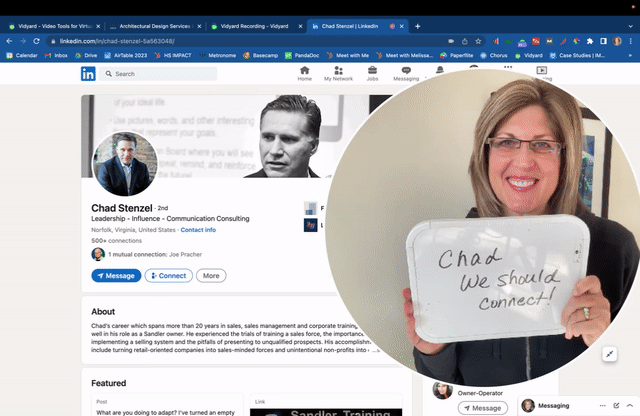The image size is (640, 416).
Task: Close the Vidyard Recording tab
Action: (300, 26)
